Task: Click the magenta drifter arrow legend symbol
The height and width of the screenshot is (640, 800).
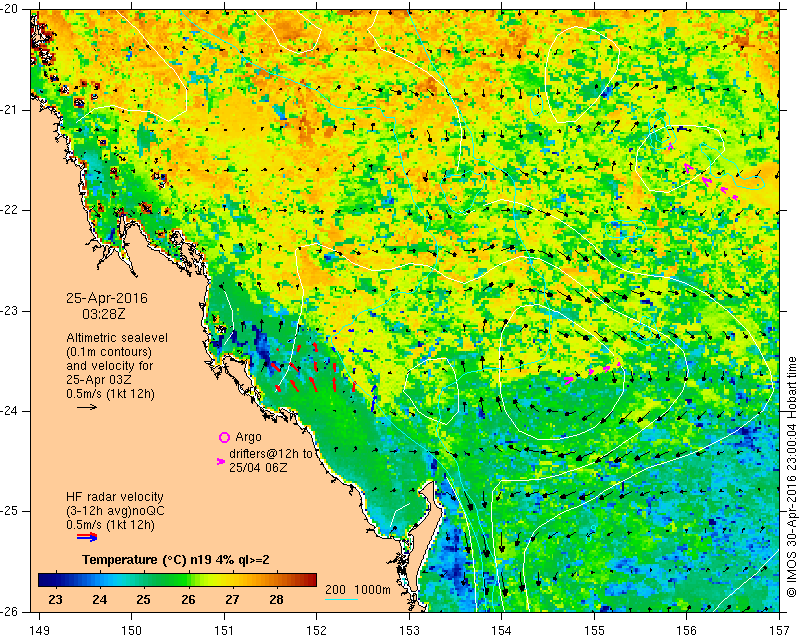Action: coord(221,461)
